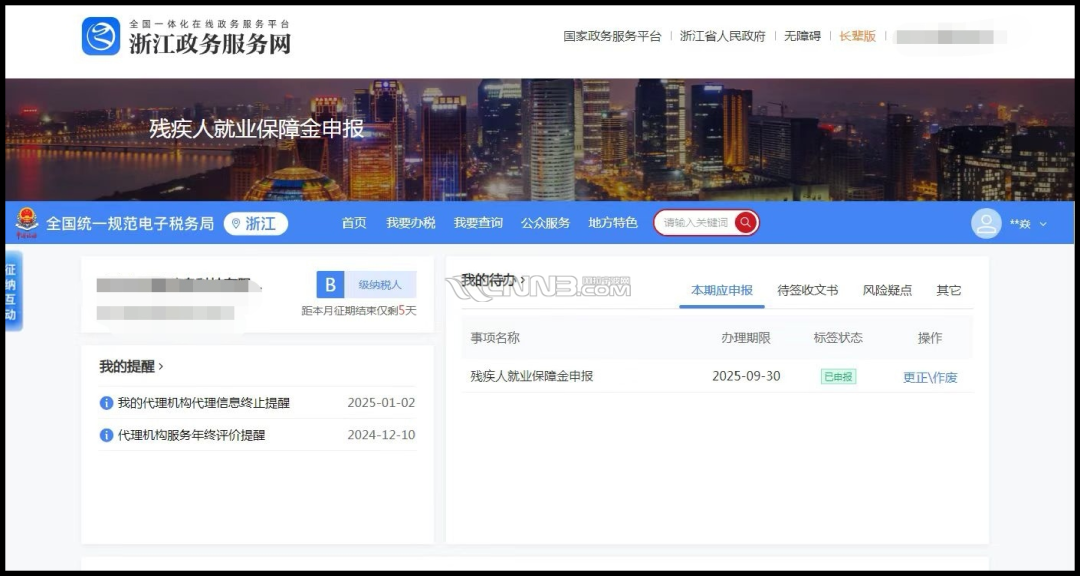Expand the user account dropdown arrow

[x=1043, y=224]
